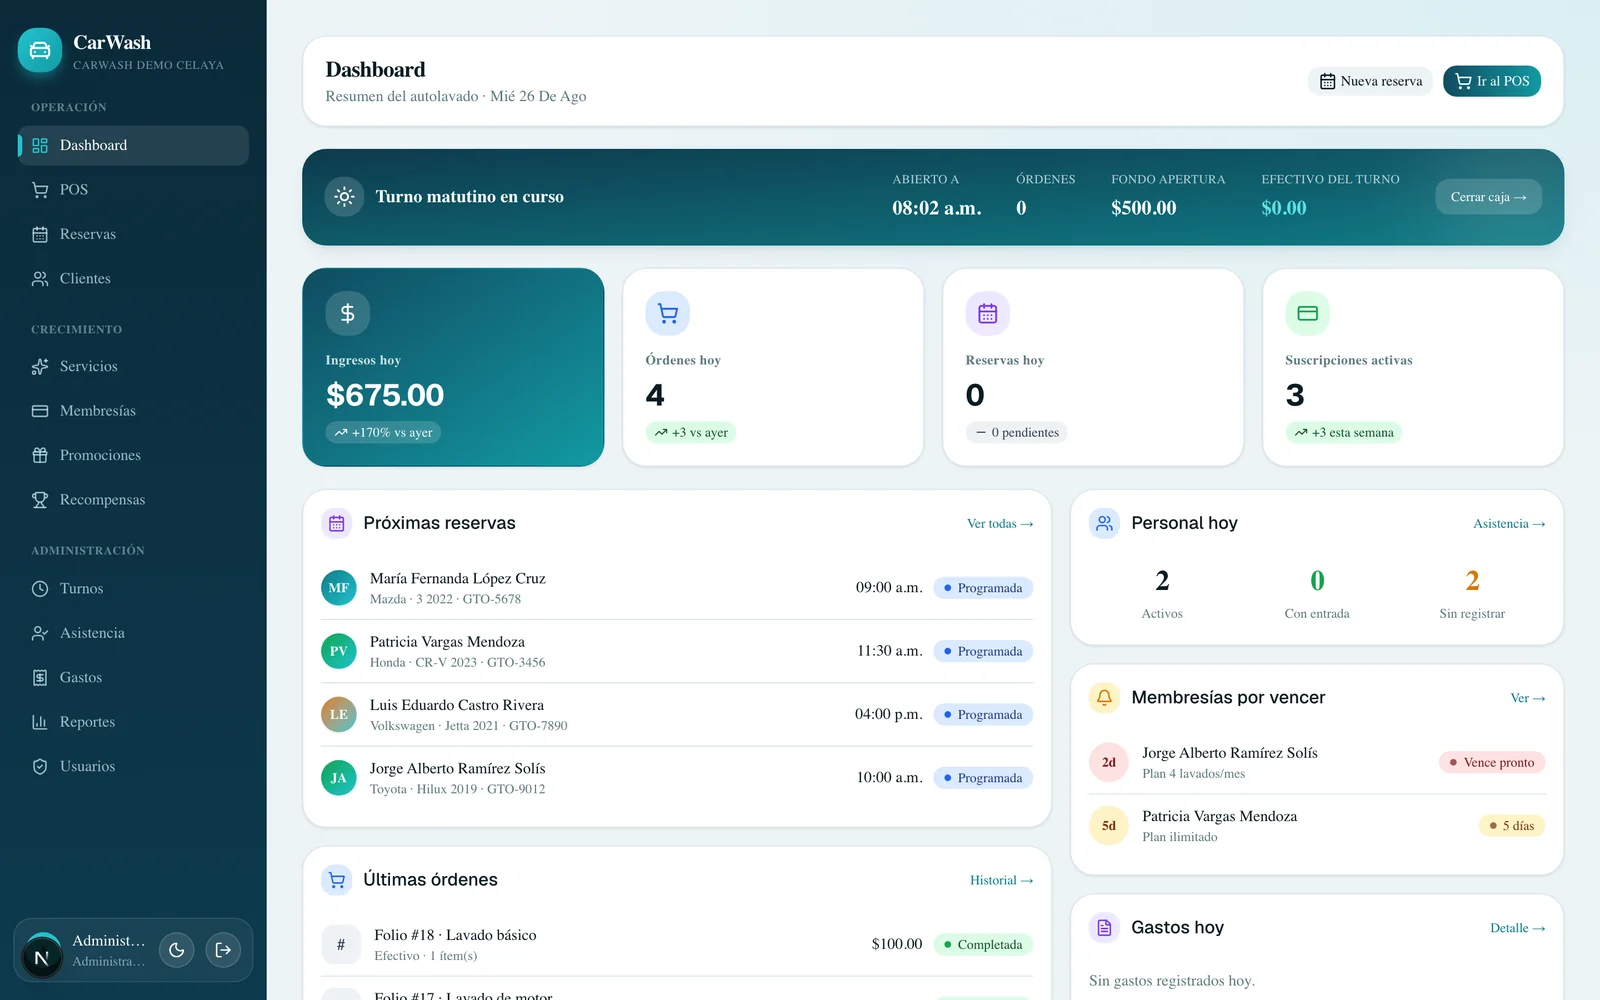
Task: Go to Reservas in the sidebar
Action: (x=133, y=234)
